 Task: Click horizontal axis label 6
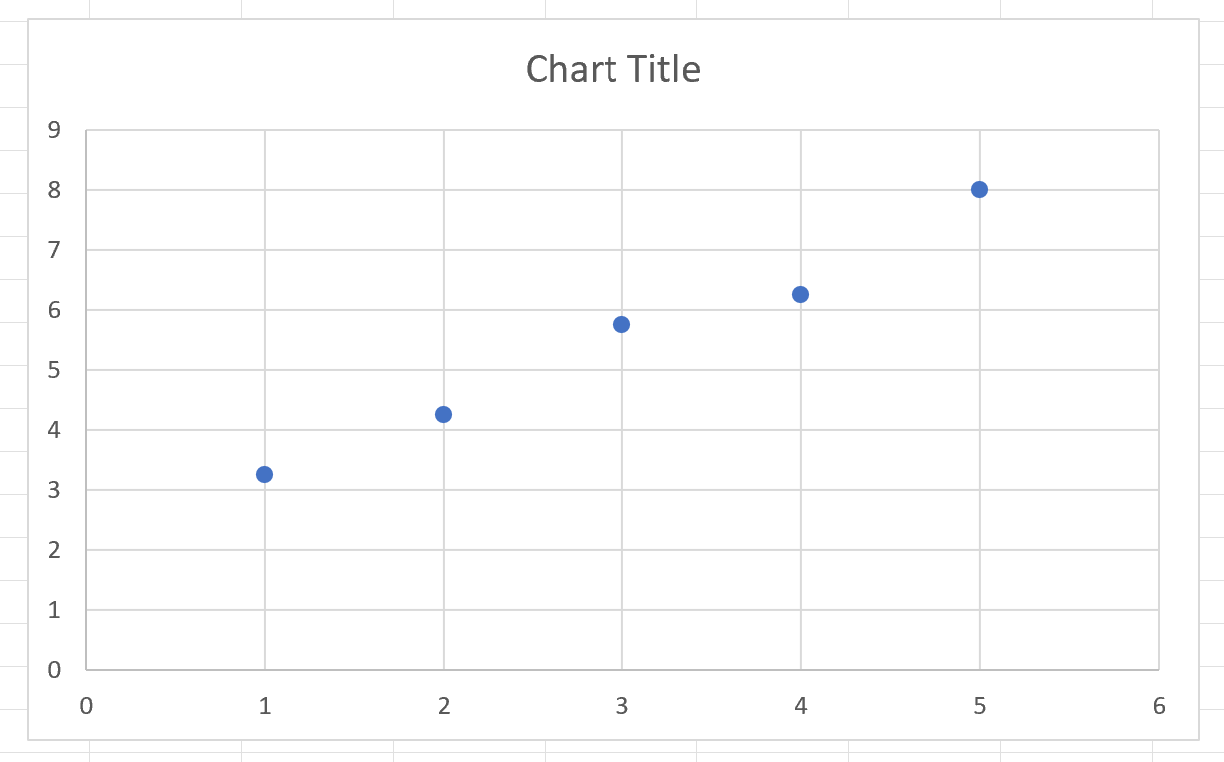1159,706
